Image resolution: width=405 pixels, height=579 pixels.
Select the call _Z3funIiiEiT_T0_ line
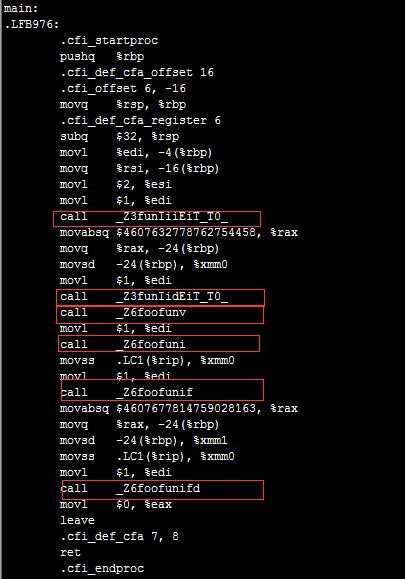[x=144, y=216]
